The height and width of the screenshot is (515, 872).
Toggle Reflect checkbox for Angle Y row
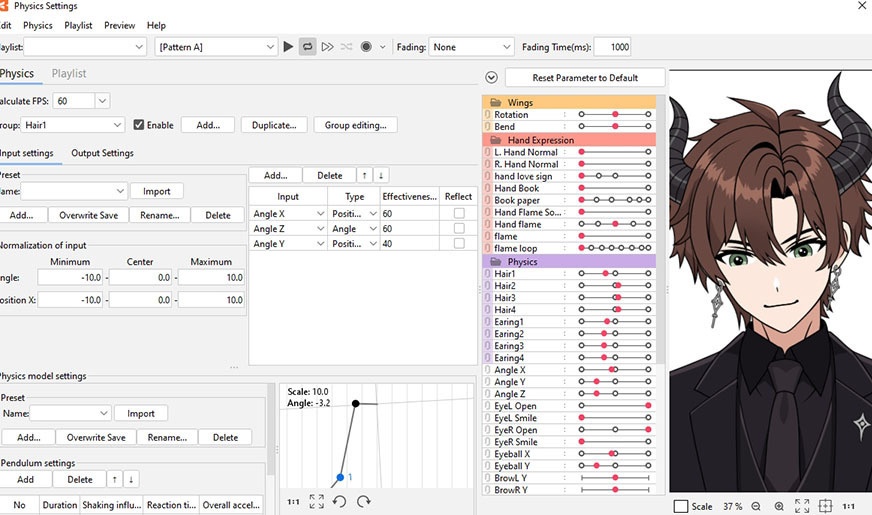click(x=459, y=243)
